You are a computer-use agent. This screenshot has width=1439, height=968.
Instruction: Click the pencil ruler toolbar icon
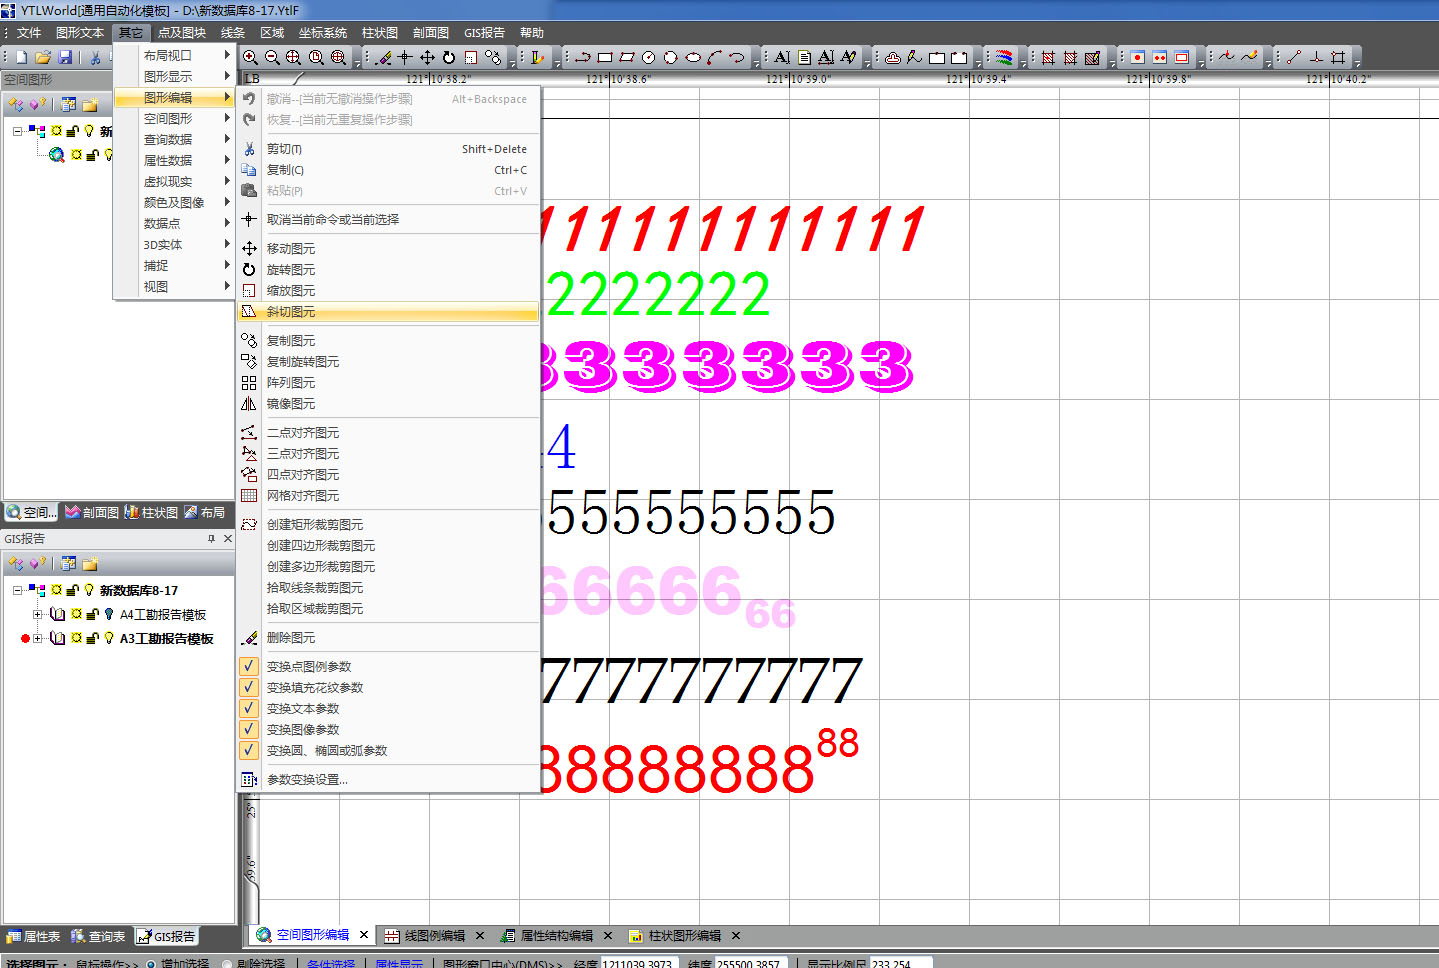tap(537, 57)
